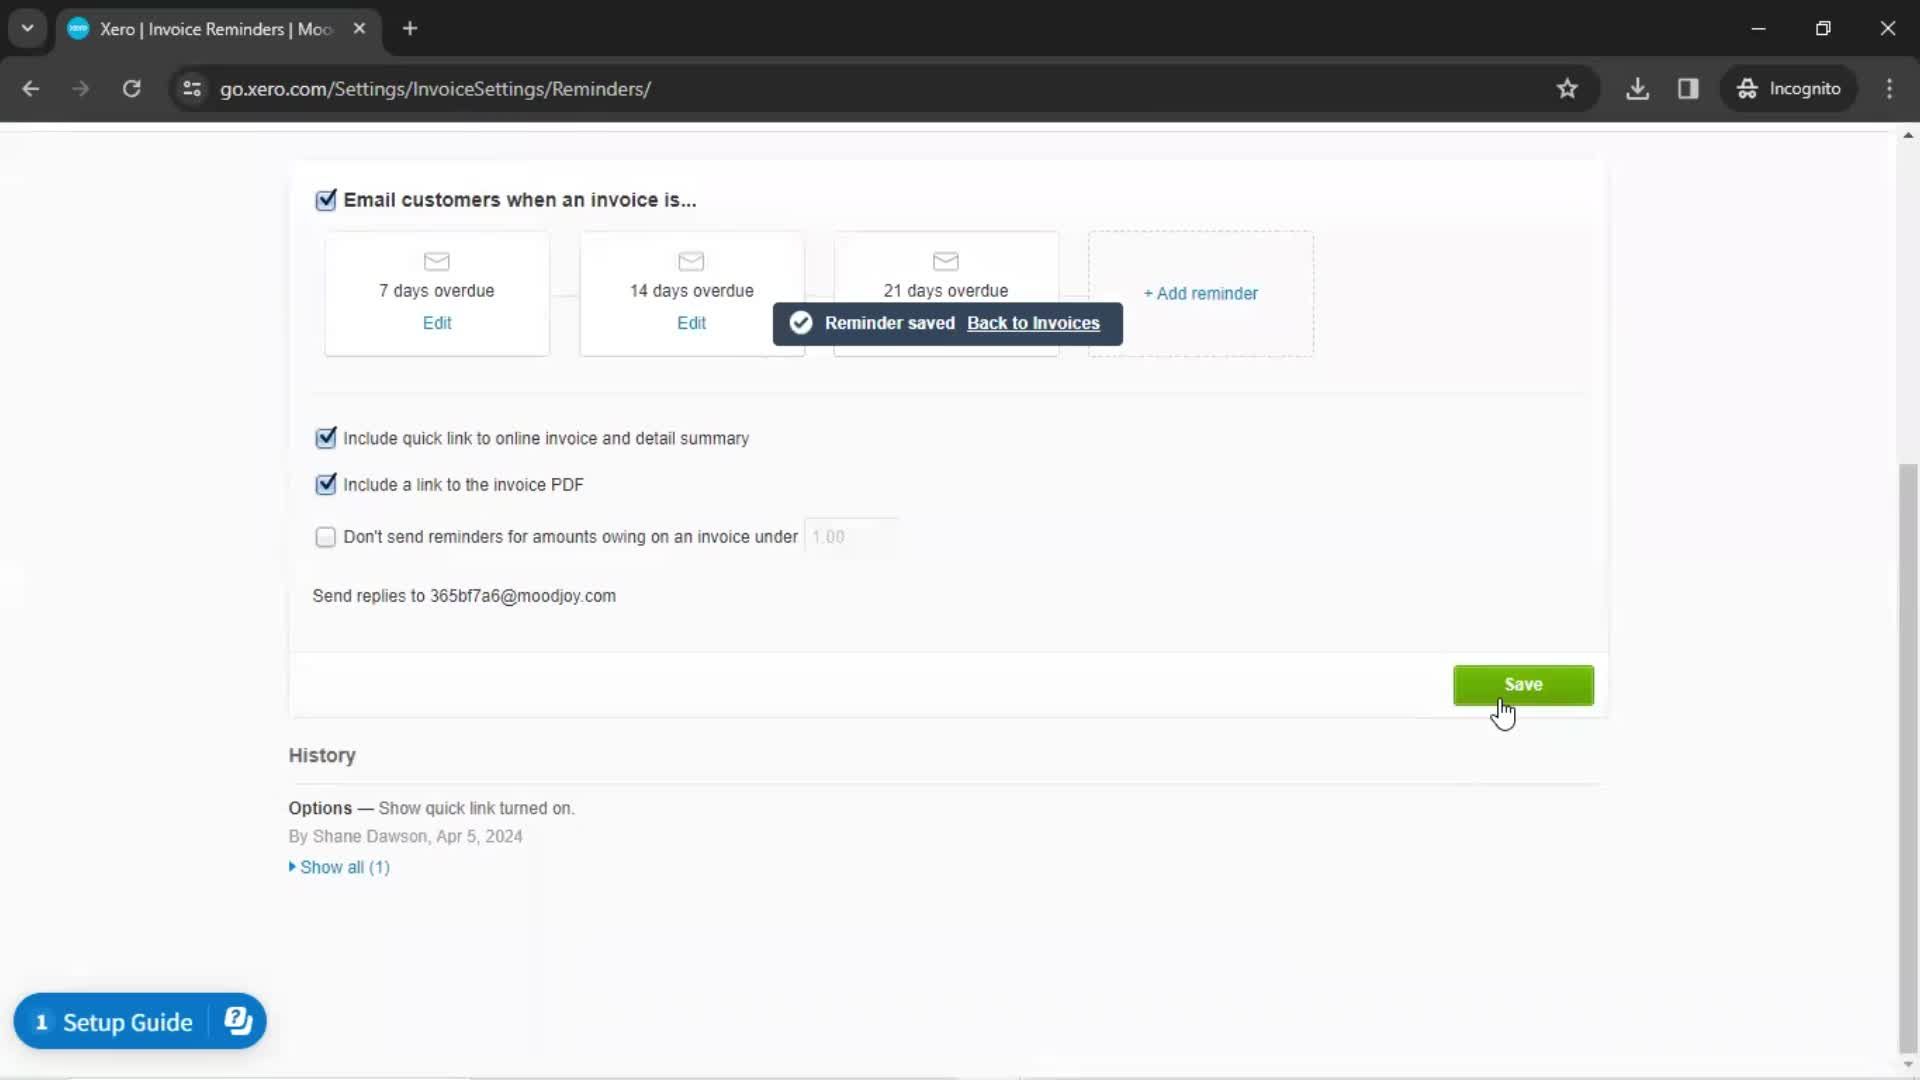Click Add reminder
Viewport: 1920px width, 1080px height.
point(1200,294)
